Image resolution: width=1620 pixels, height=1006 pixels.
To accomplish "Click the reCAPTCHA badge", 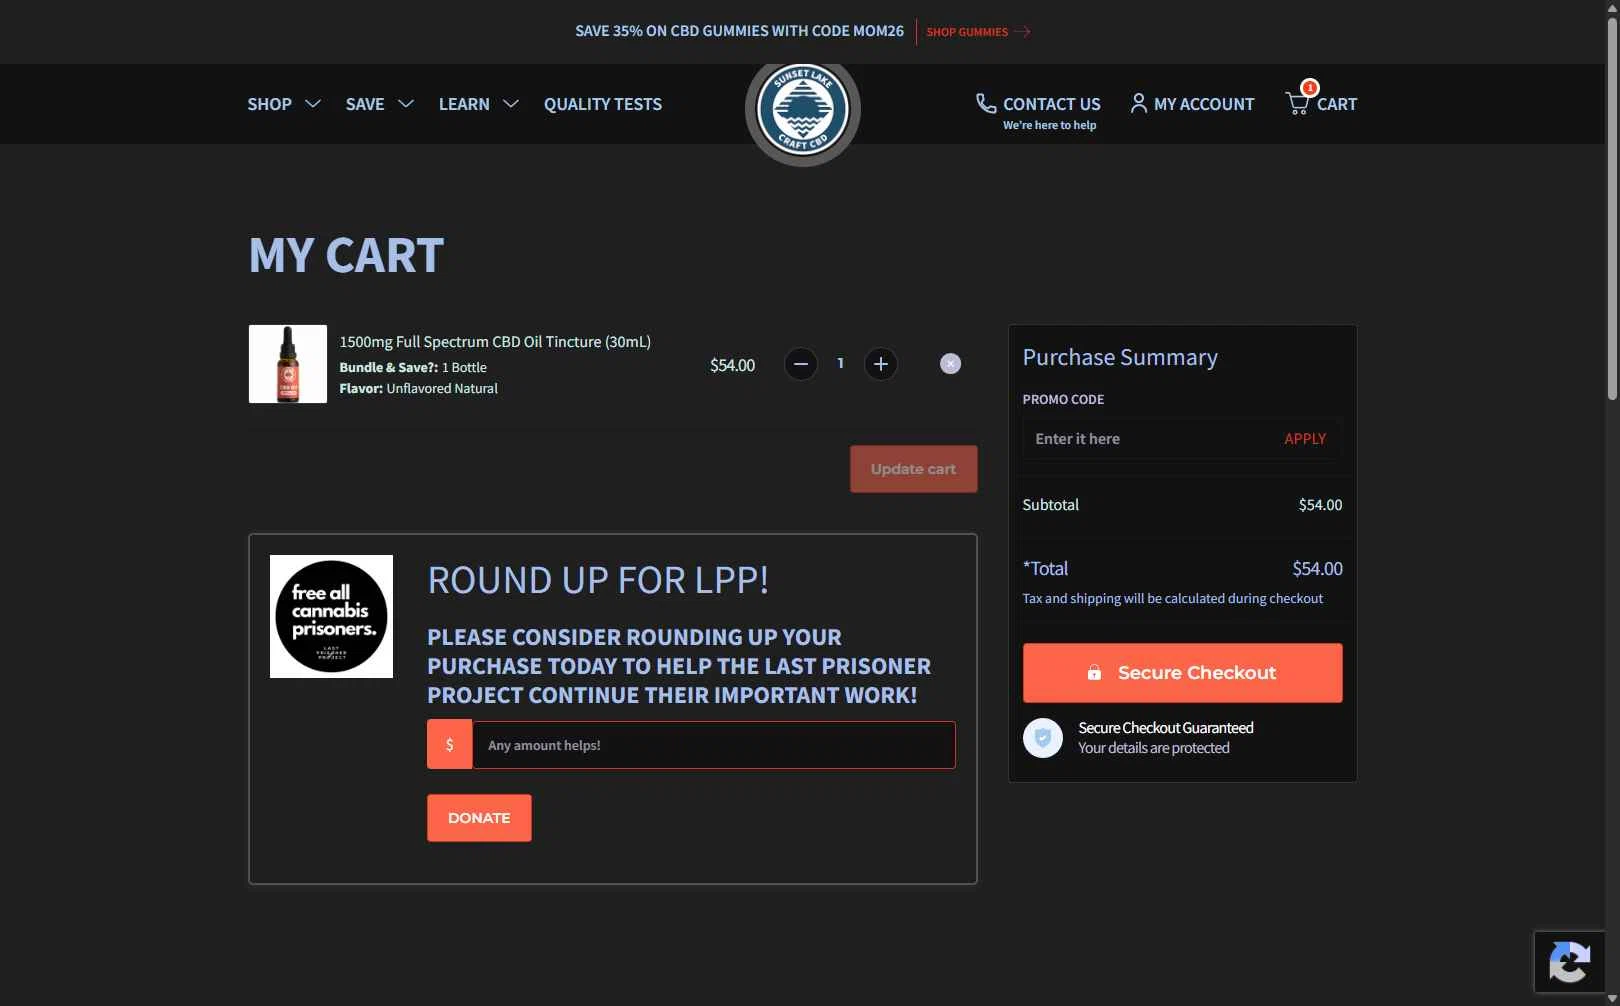I will 1570,962.
